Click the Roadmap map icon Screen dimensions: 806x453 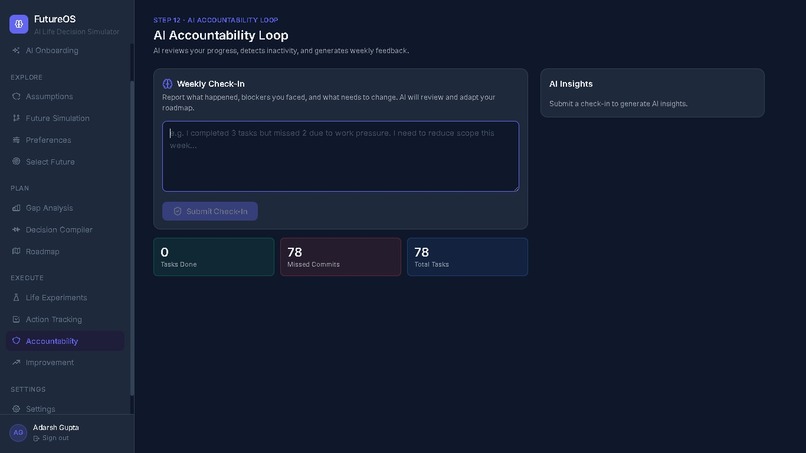pyautogui.click(x=16, y=251)
